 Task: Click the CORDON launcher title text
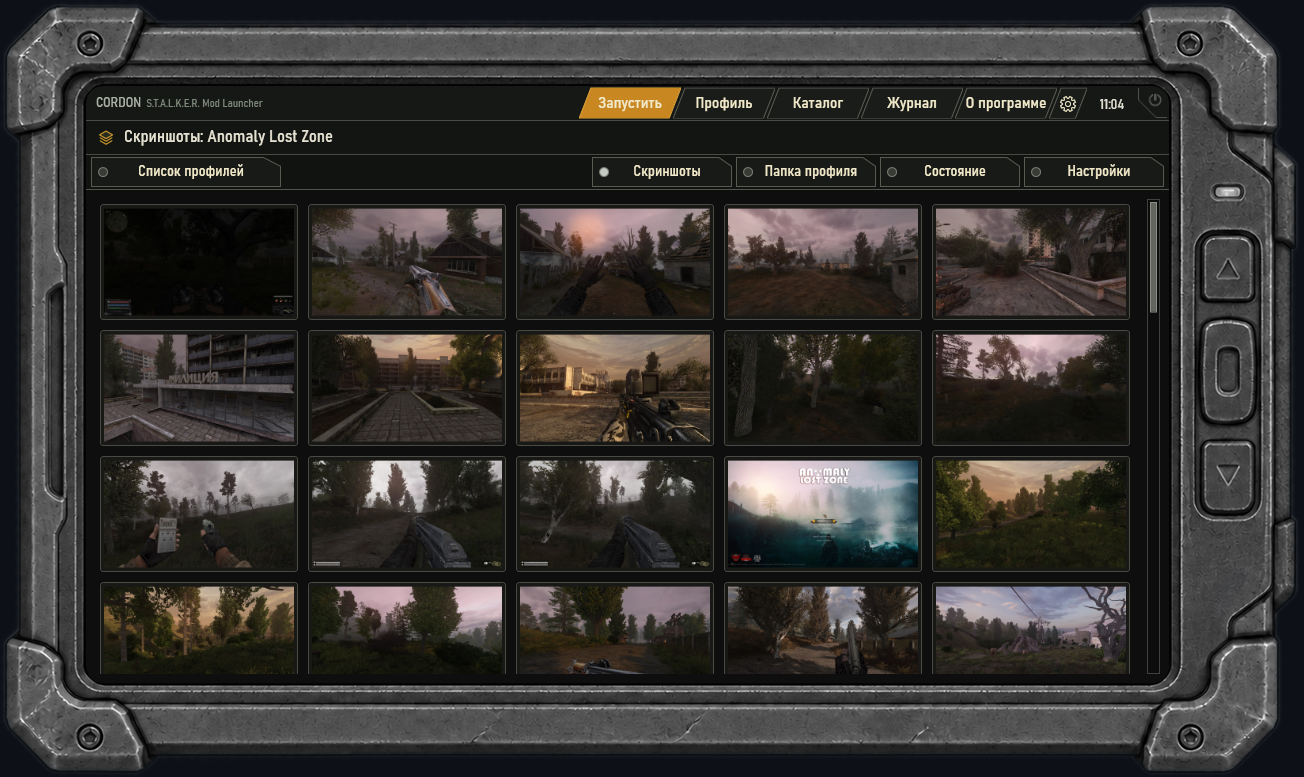118,102
